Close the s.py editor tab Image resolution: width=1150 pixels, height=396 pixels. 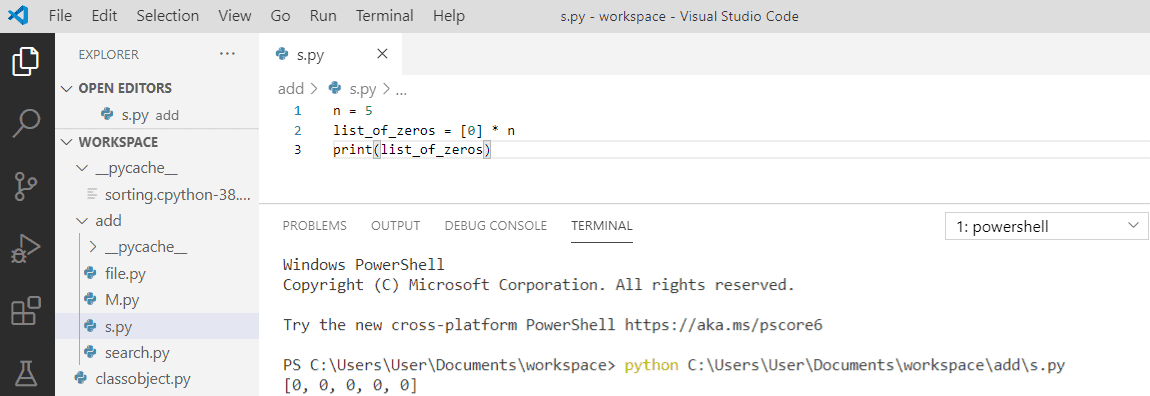[x=381, y=54]
